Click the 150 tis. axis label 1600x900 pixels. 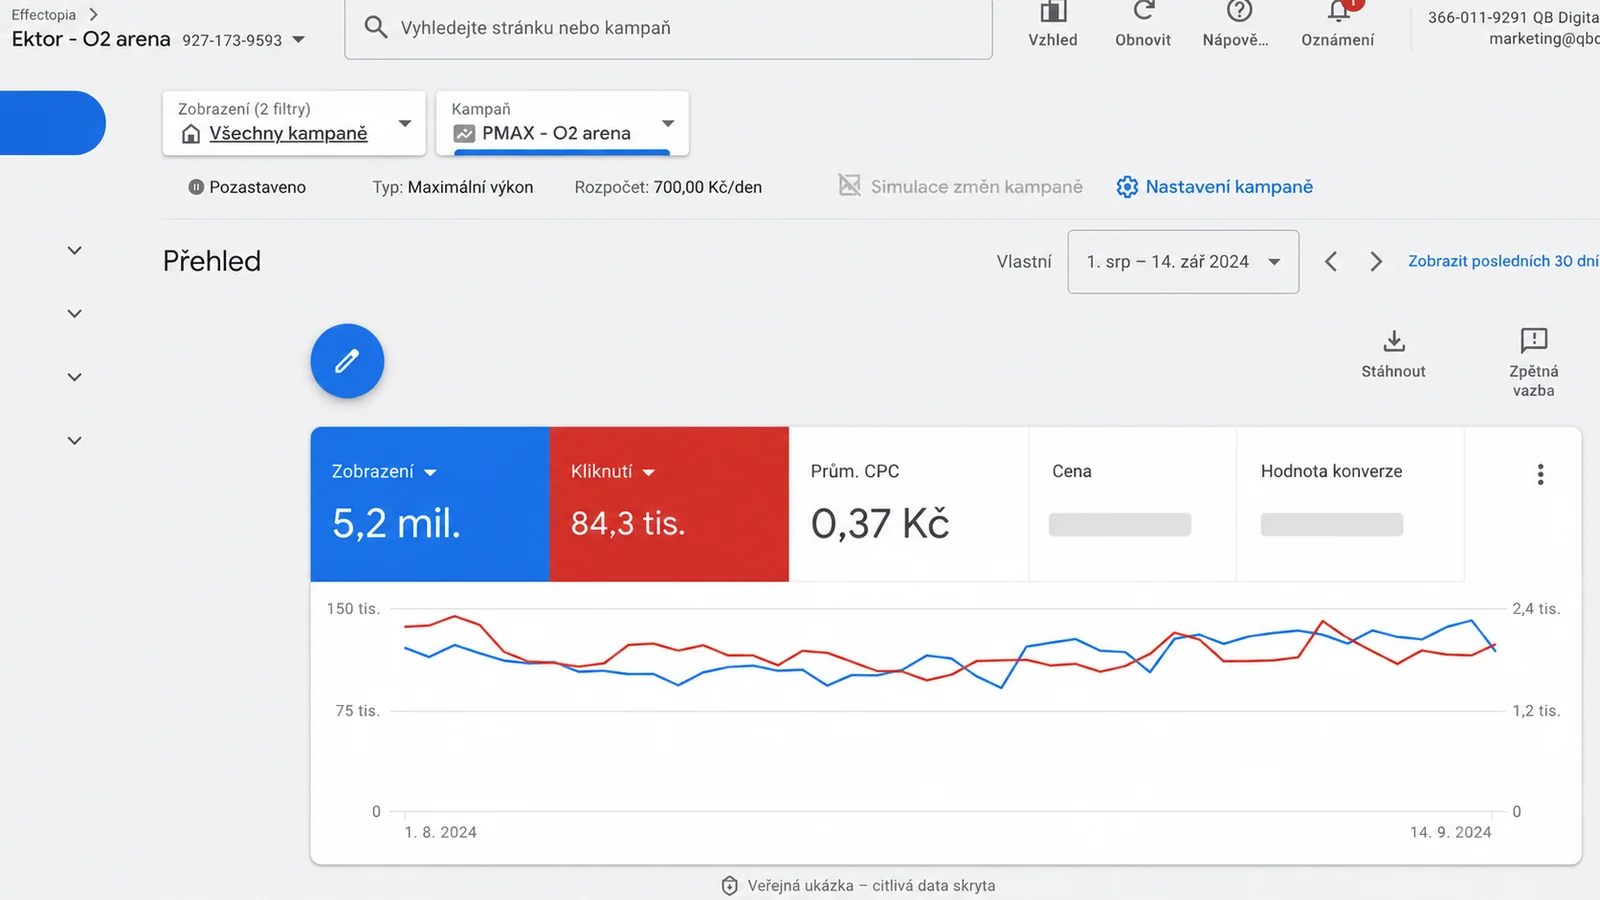tap(353, 609)
